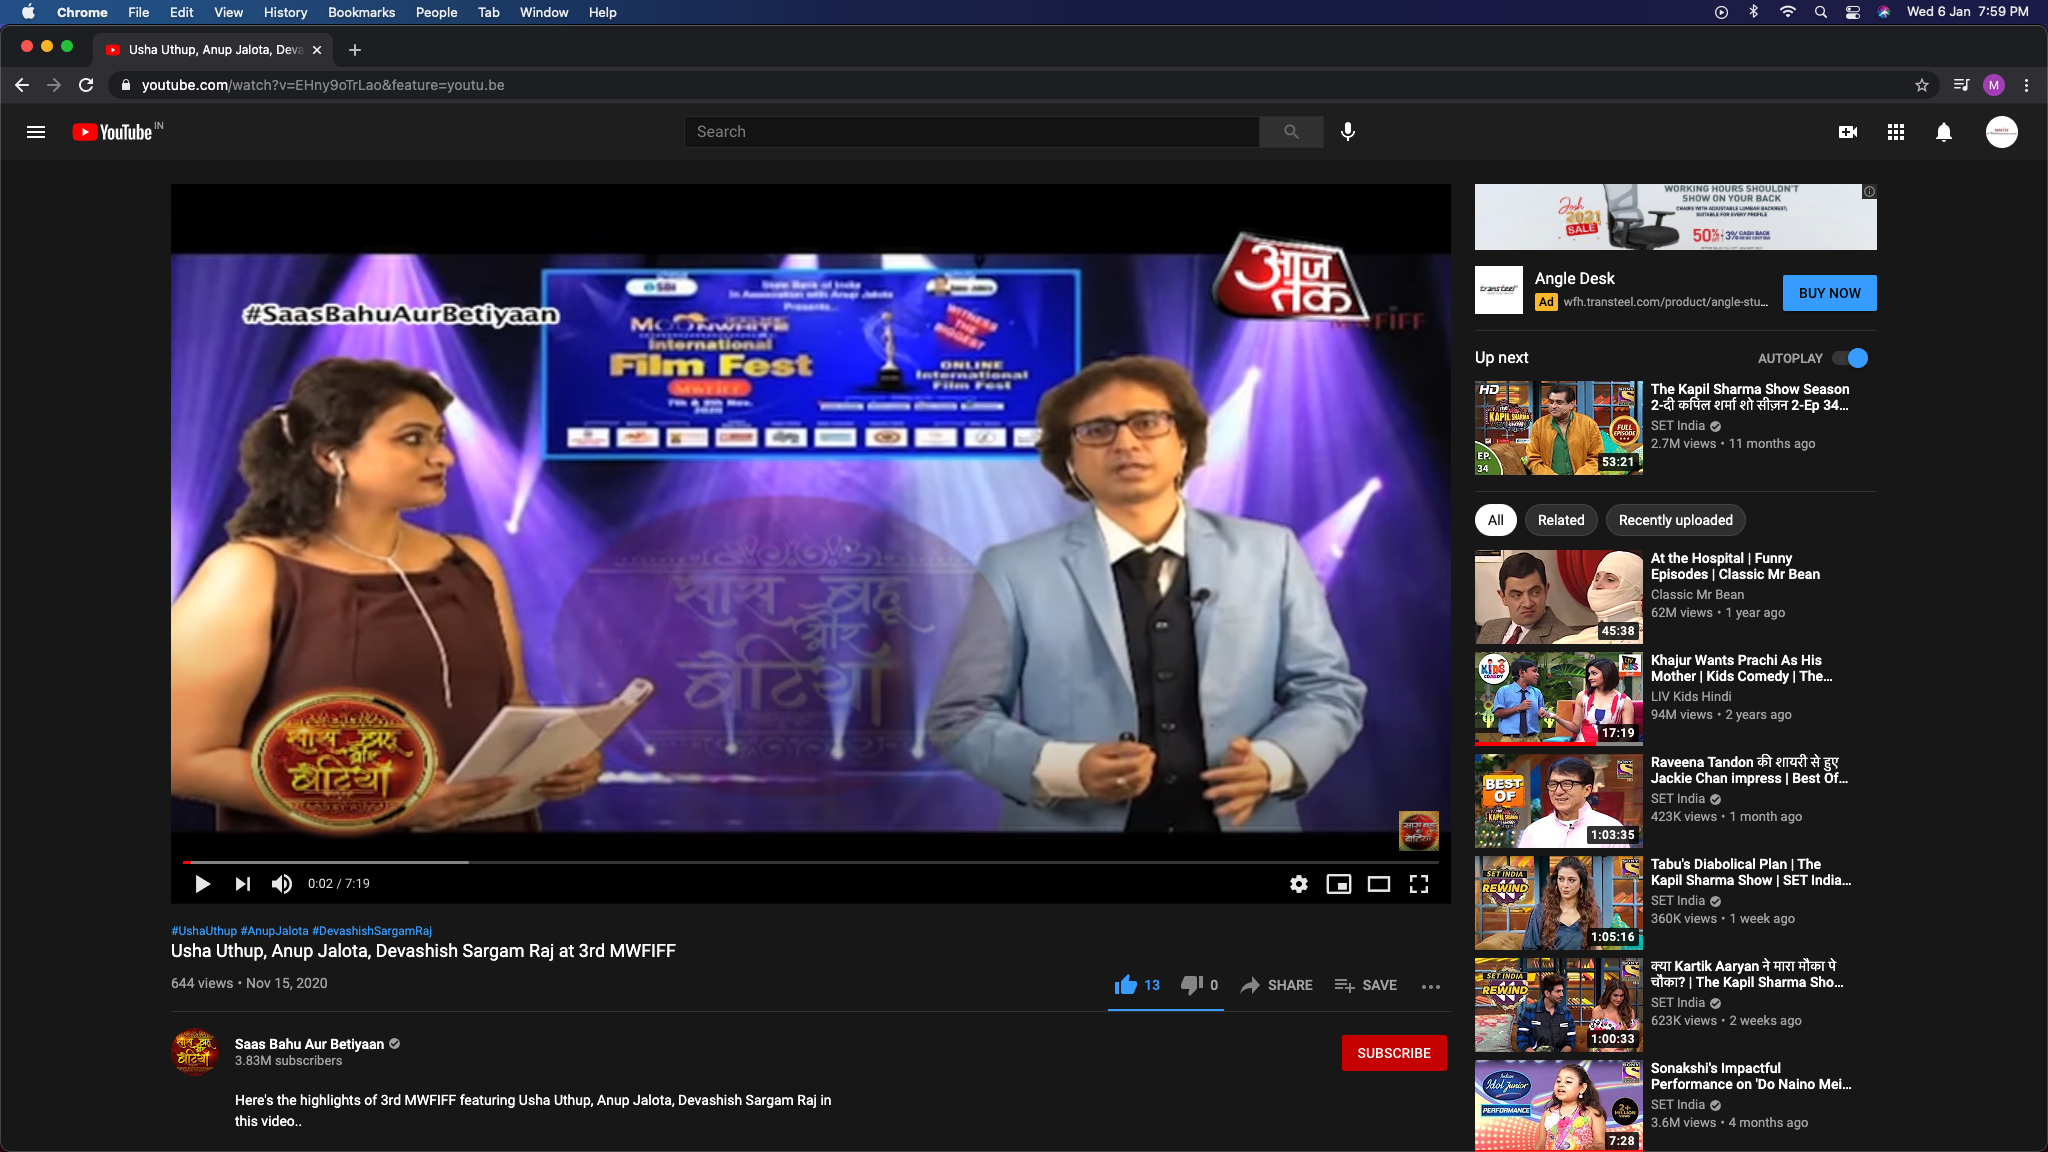Open the Bookmarks menu
Image resolution: width=2048 pixels, height=1152 pixels.
tap(361, 12)
